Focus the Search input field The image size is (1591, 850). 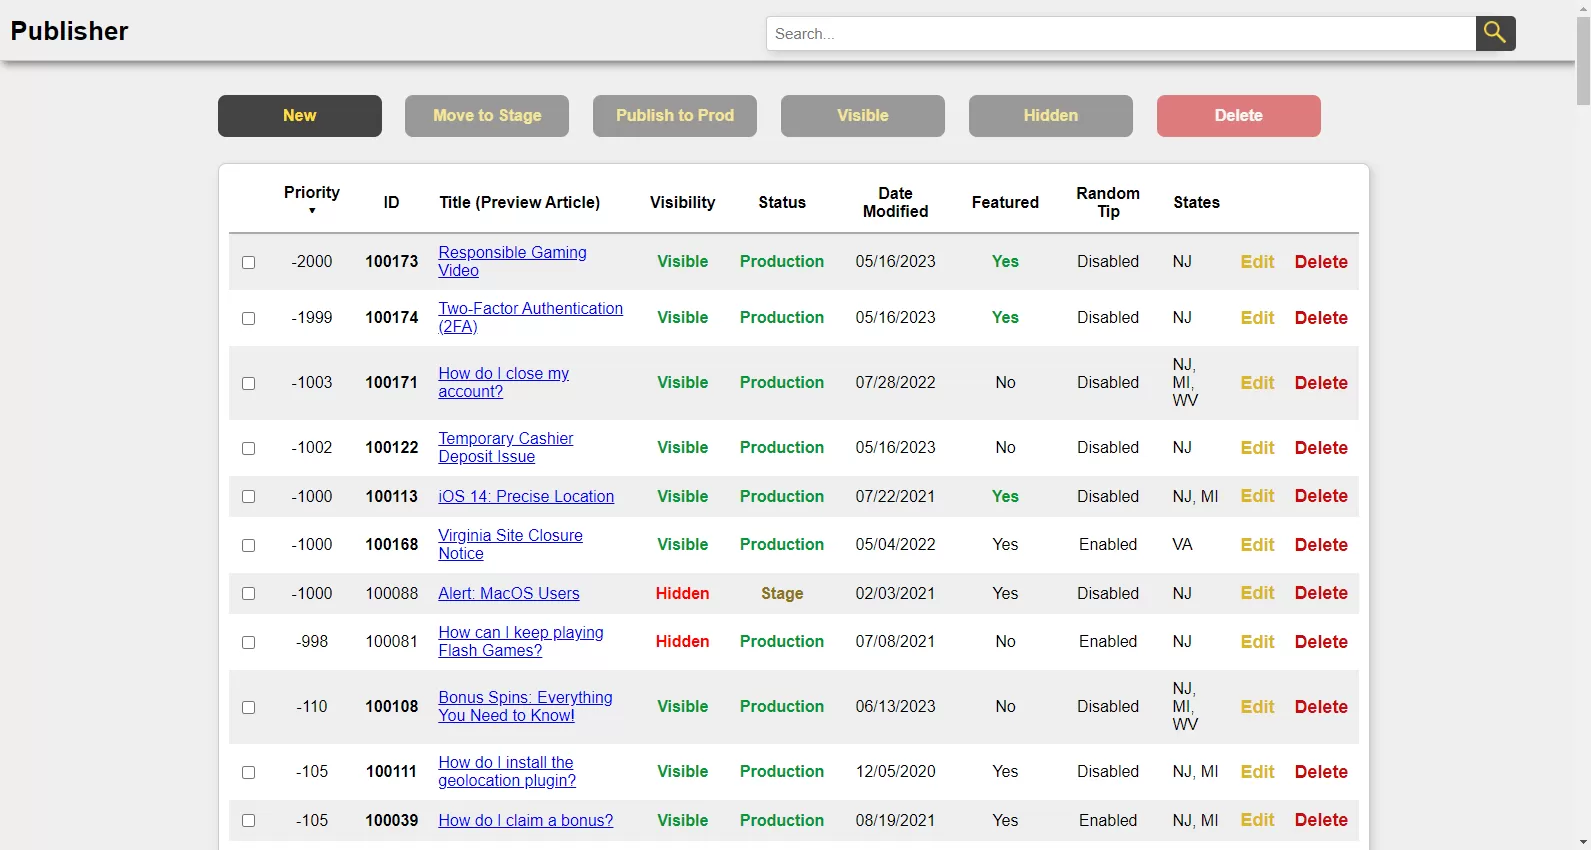tap(1121, 33)
